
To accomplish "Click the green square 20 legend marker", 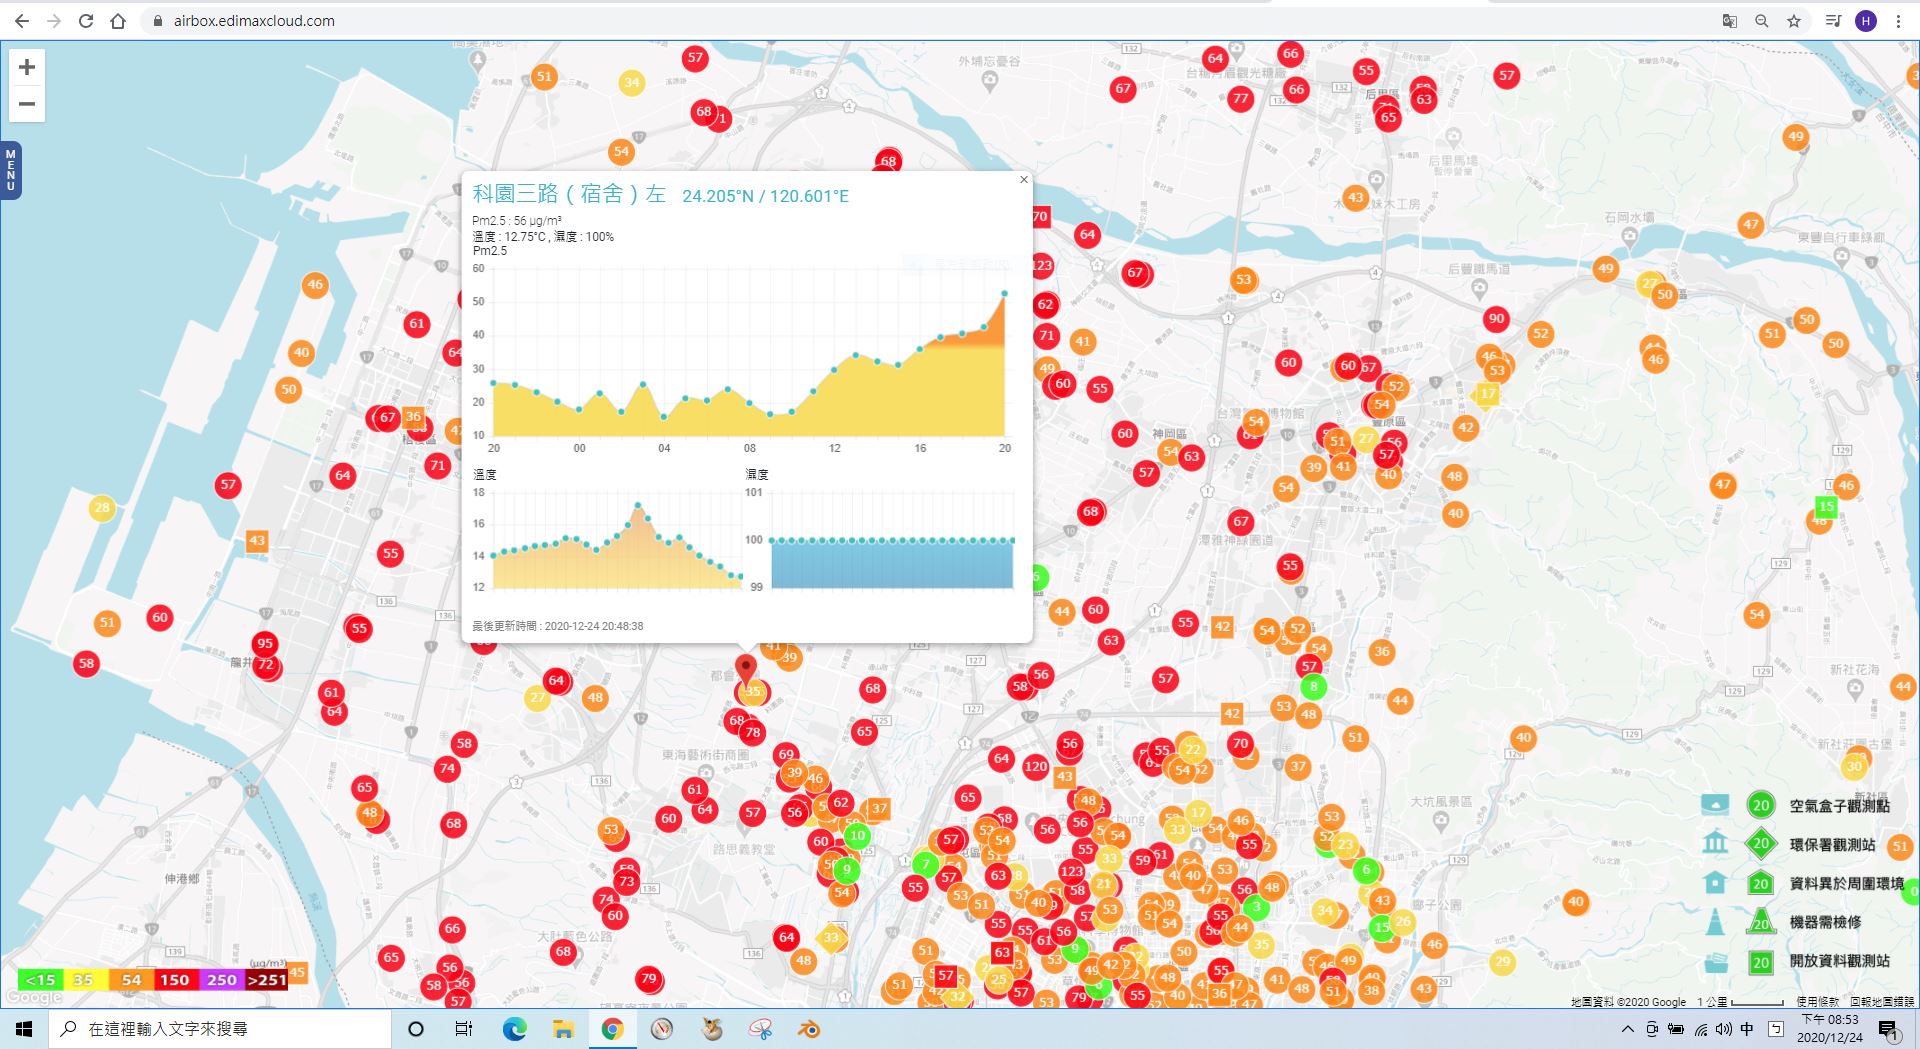I will pos(1761,962).
